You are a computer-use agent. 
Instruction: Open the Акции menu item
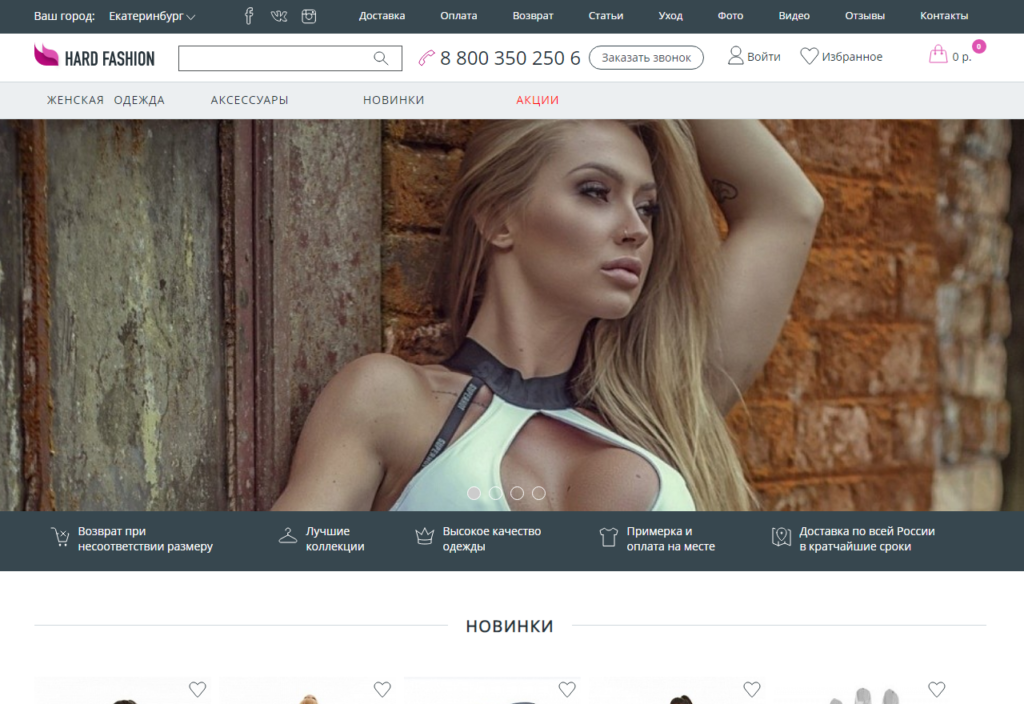point(537,100)
